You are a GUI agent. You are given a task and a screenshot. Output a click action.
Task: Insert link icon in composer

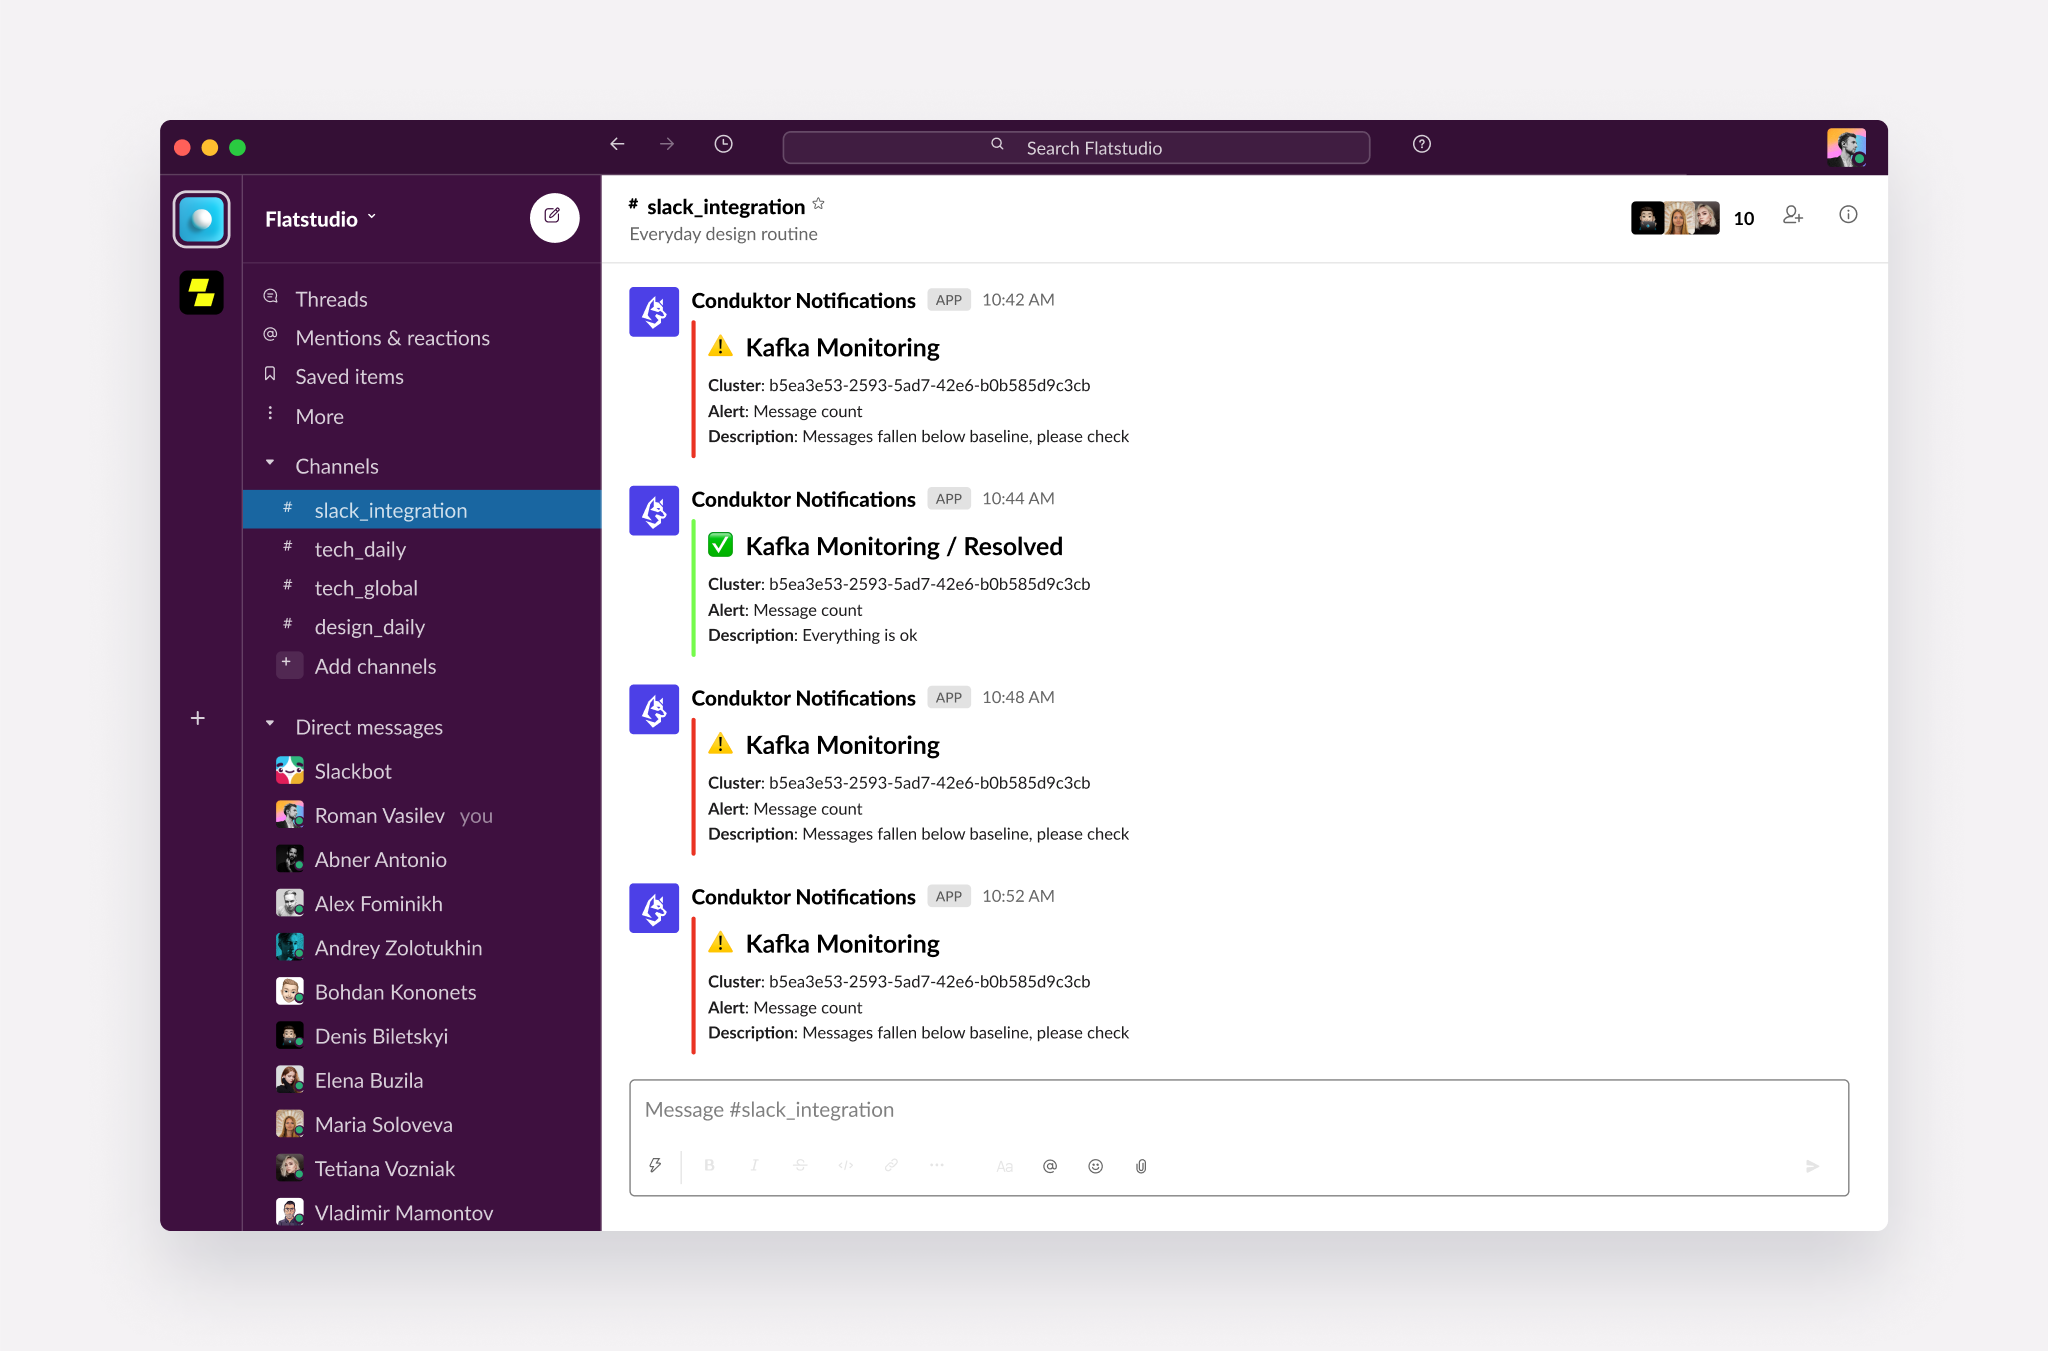pyautogui.click(x=891, y=1165)
